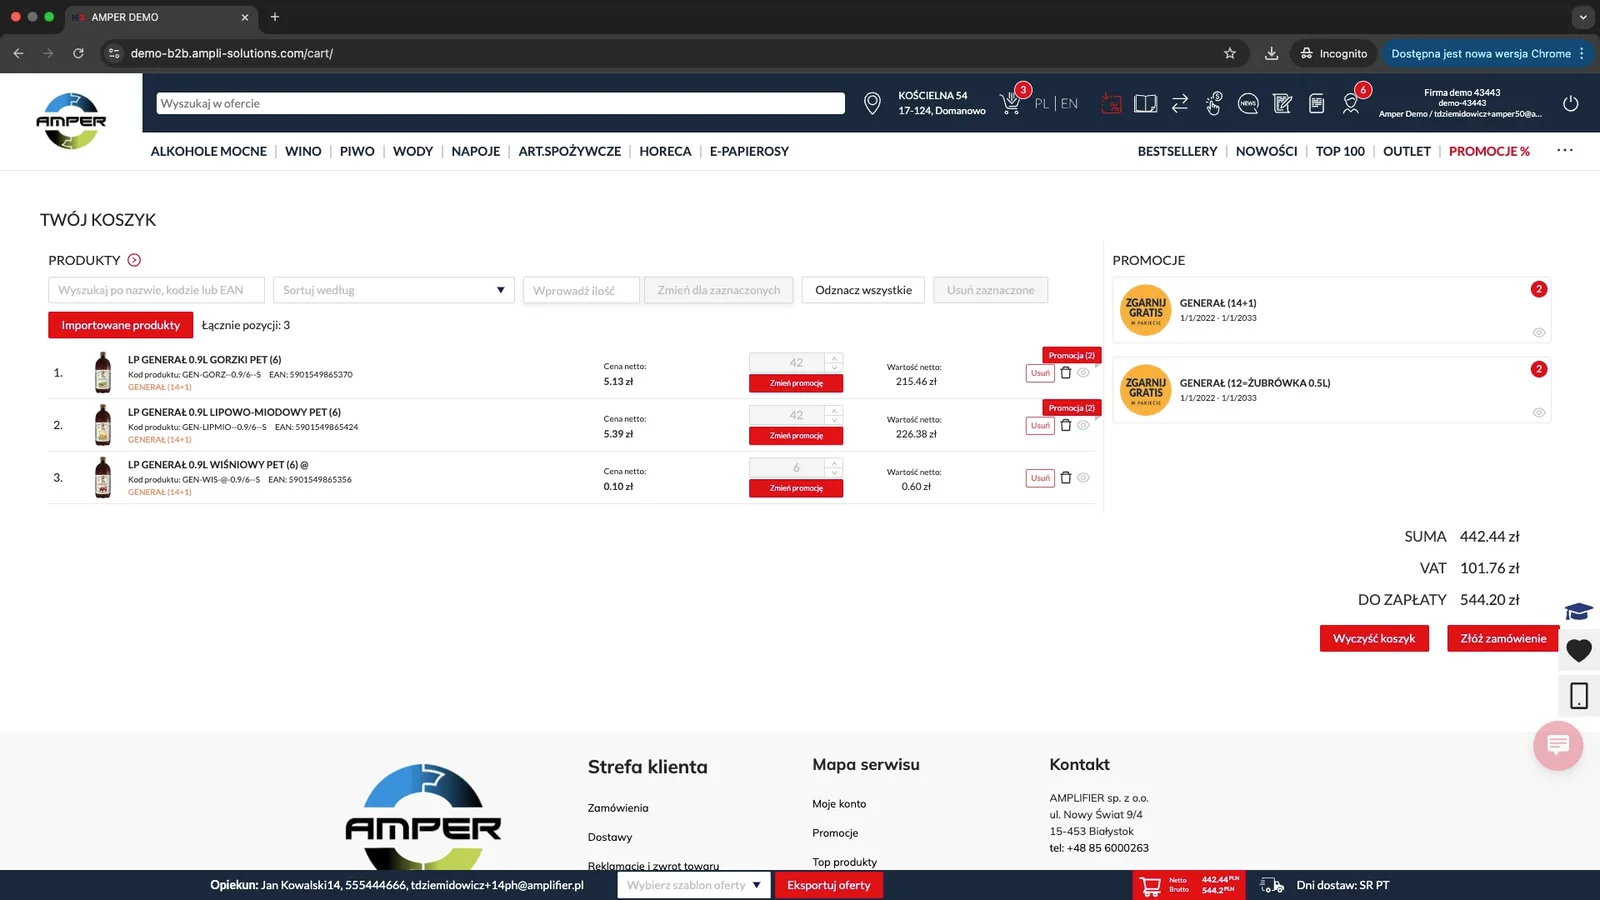This screenshot has width=1600, height=900.
Task: Increase quantity for GORZKI PET row
Action: point(834,358)
